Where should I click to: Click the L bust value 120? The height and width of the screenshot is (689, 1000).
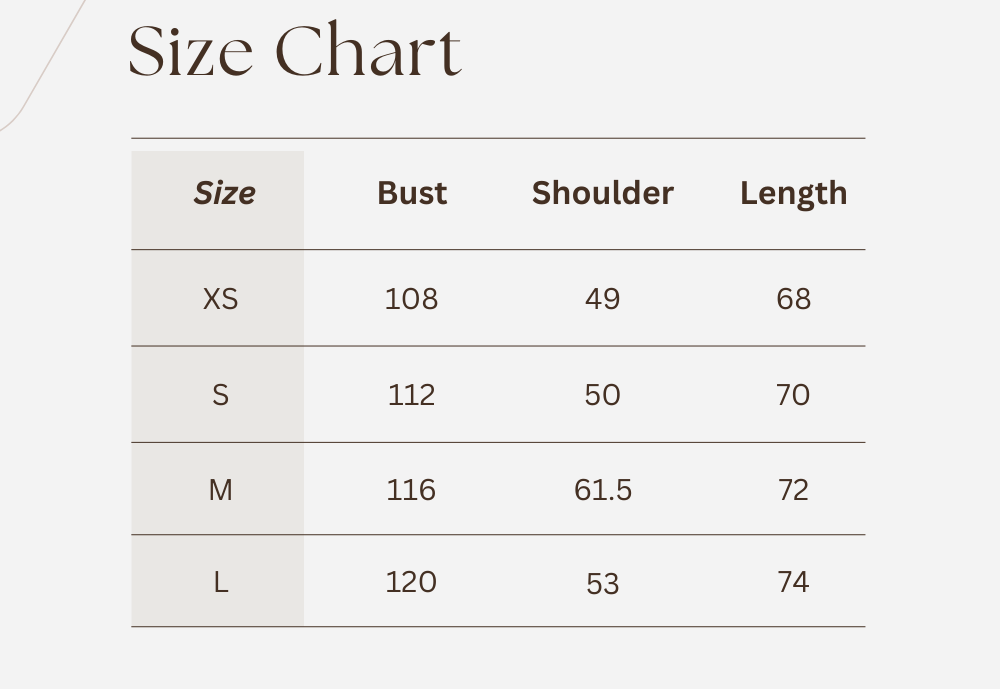412,582
